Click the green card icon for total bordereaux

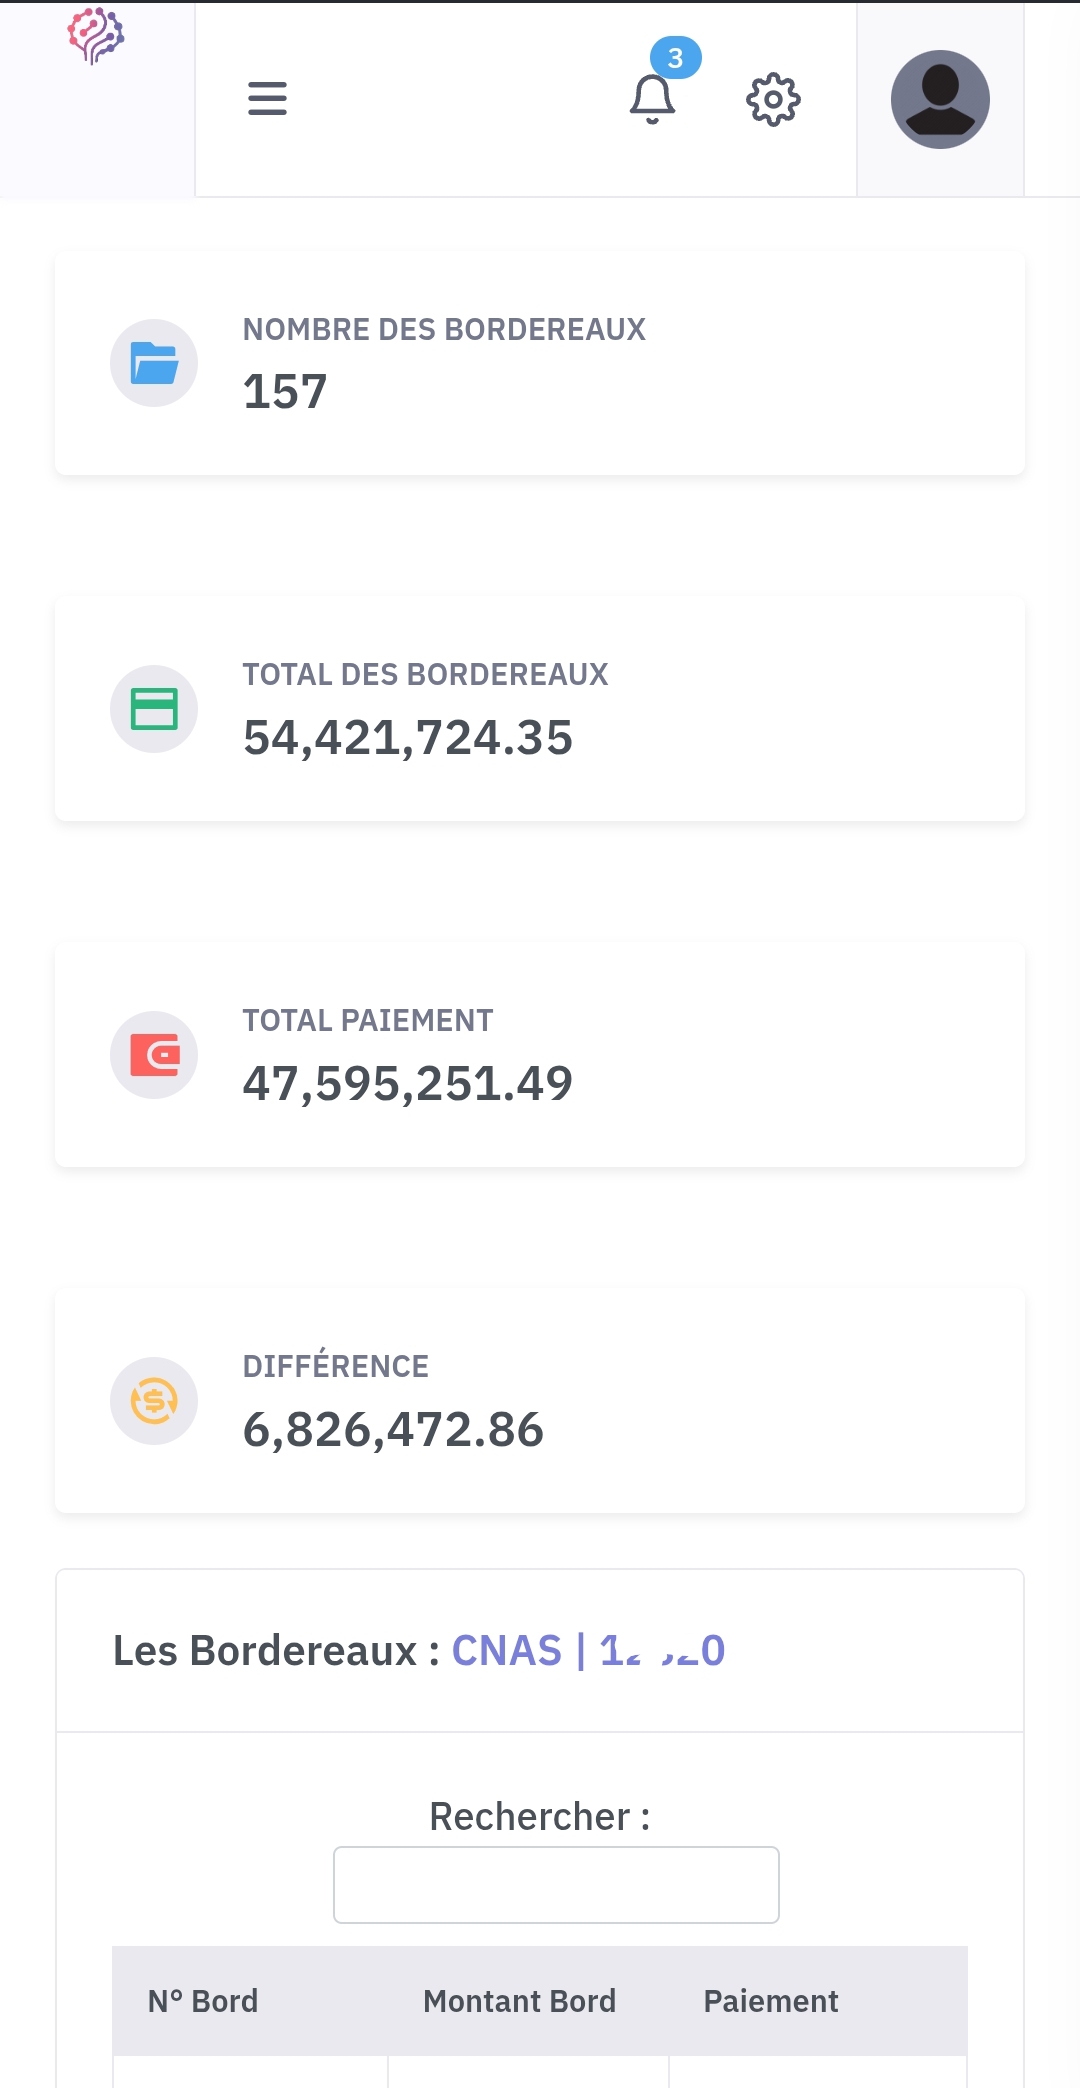[x=154, y=709]
